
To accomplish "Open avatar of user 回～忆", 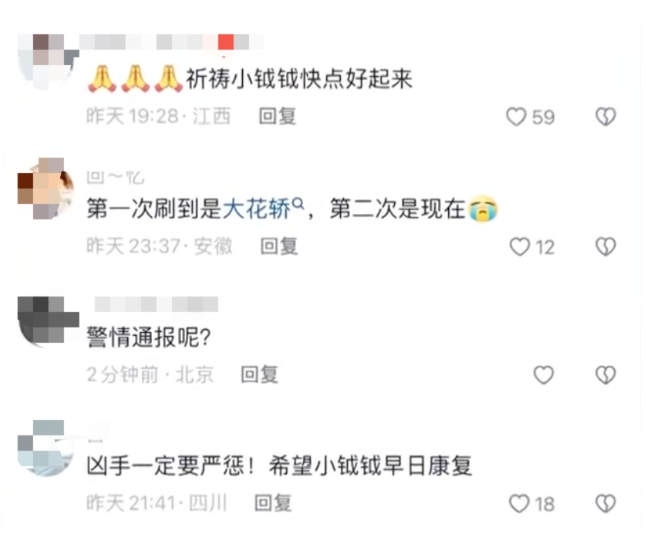I will (x=46, y=189).
